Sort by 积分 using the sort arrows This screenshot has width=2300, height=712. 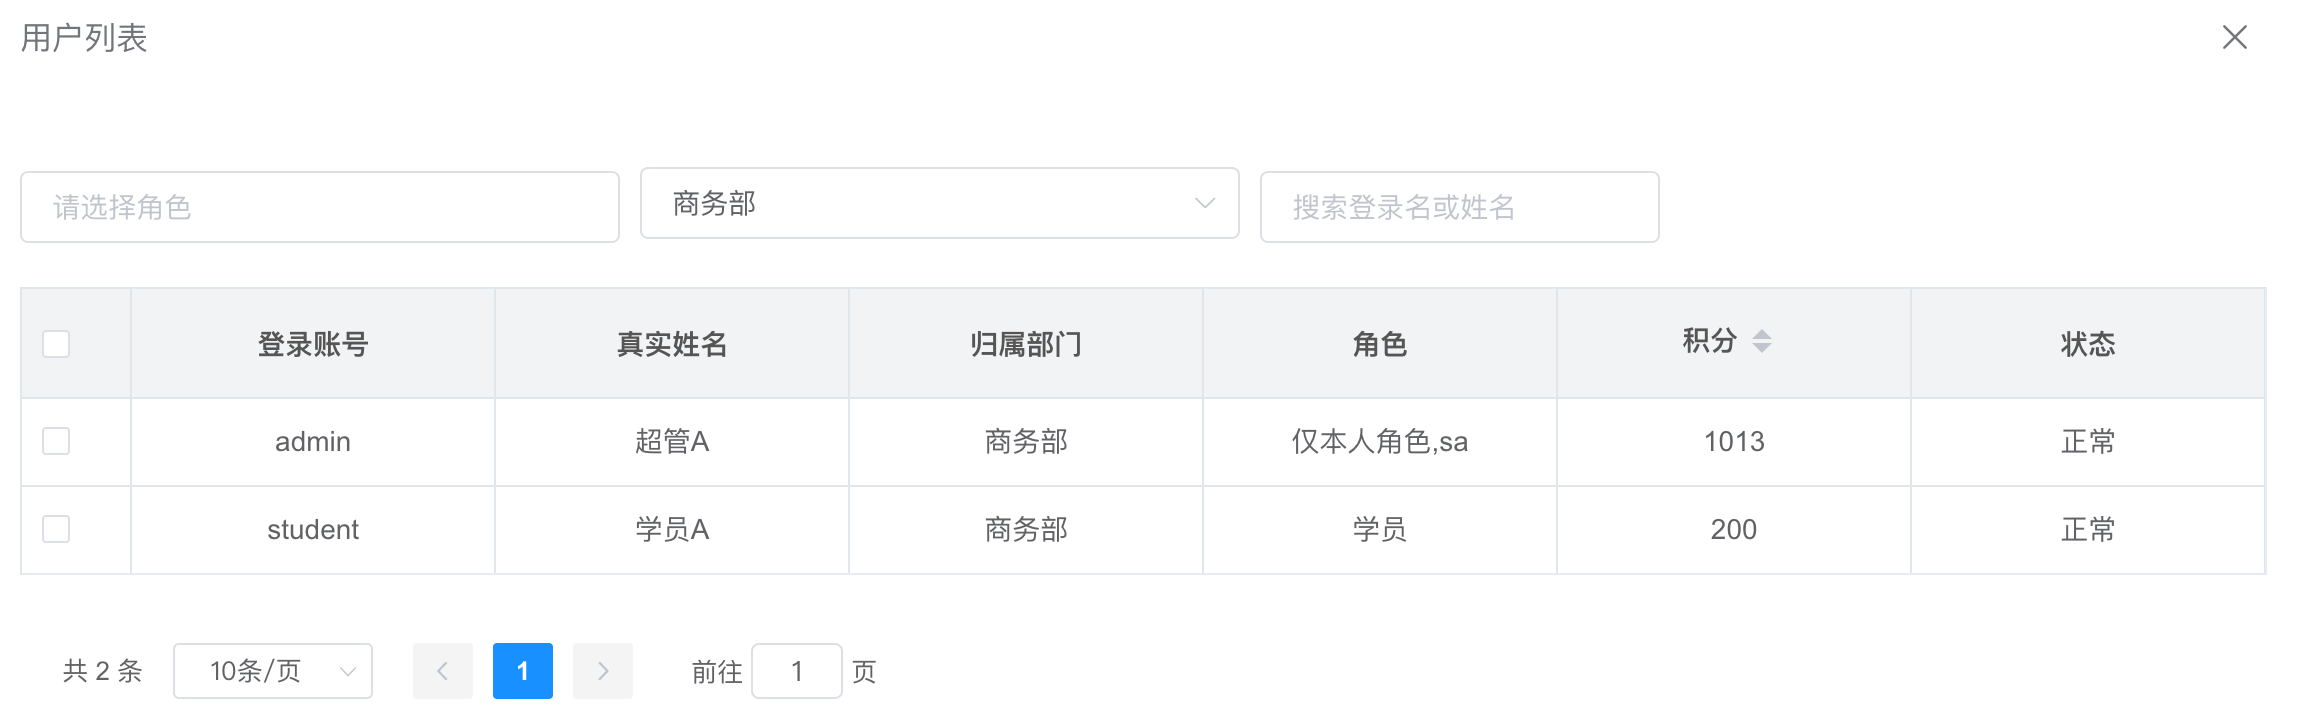coord(1762,341)
